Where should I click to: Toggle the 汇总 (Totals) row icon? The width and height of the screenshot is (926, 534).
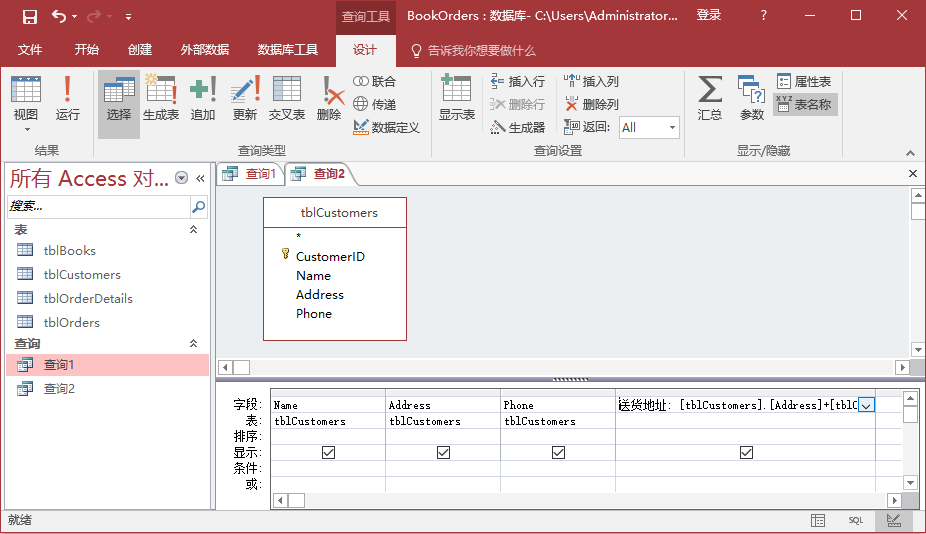pyautogui.click(x=710, y=99)
